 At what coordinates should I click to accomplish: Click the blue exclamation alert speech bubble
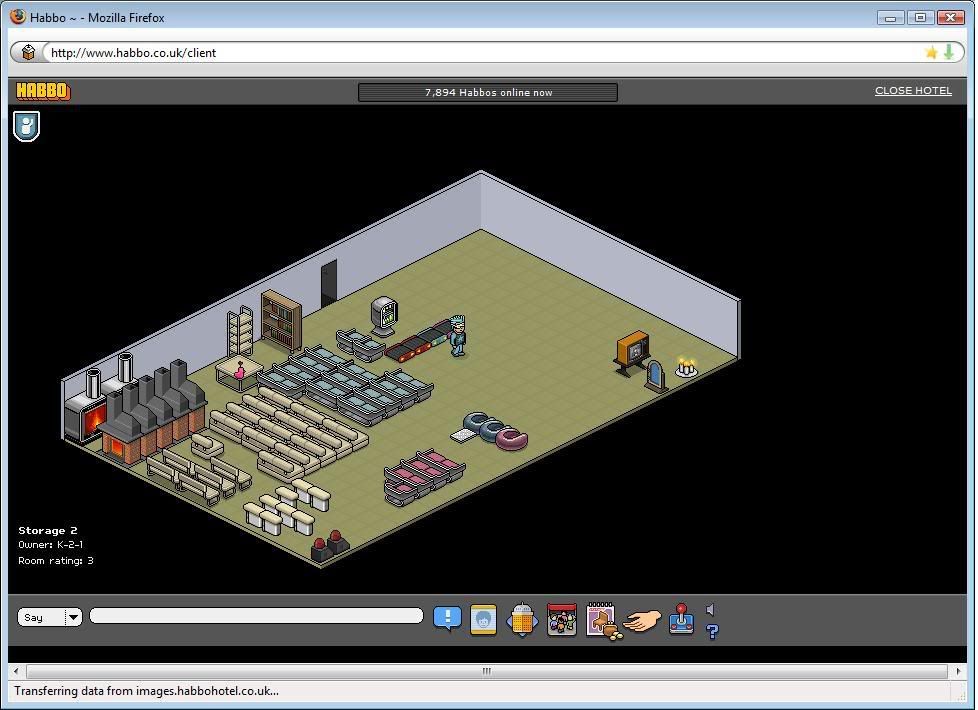pyautogui.click(x=447, y=618)
